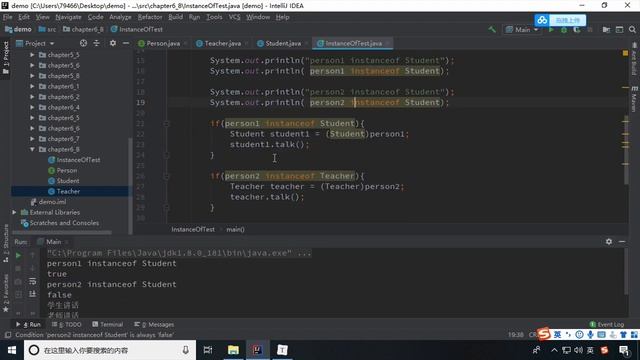640x360 pixels.
Task: Toggle scroll to end icon in Run console
Action: tap(32, 294)
